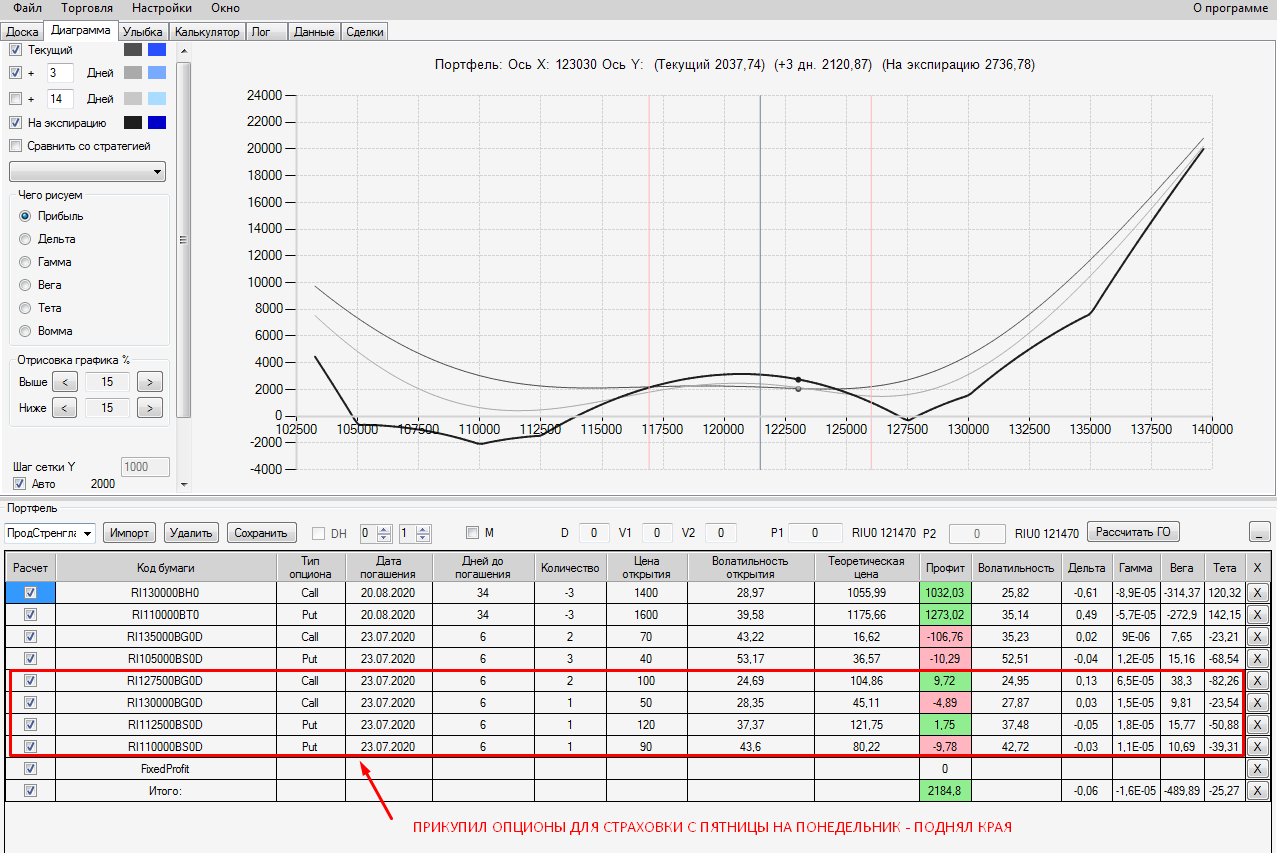Switch to the Калькулятор tab
The width and height of the screenshot is (1277, 853).
(207, 32)
